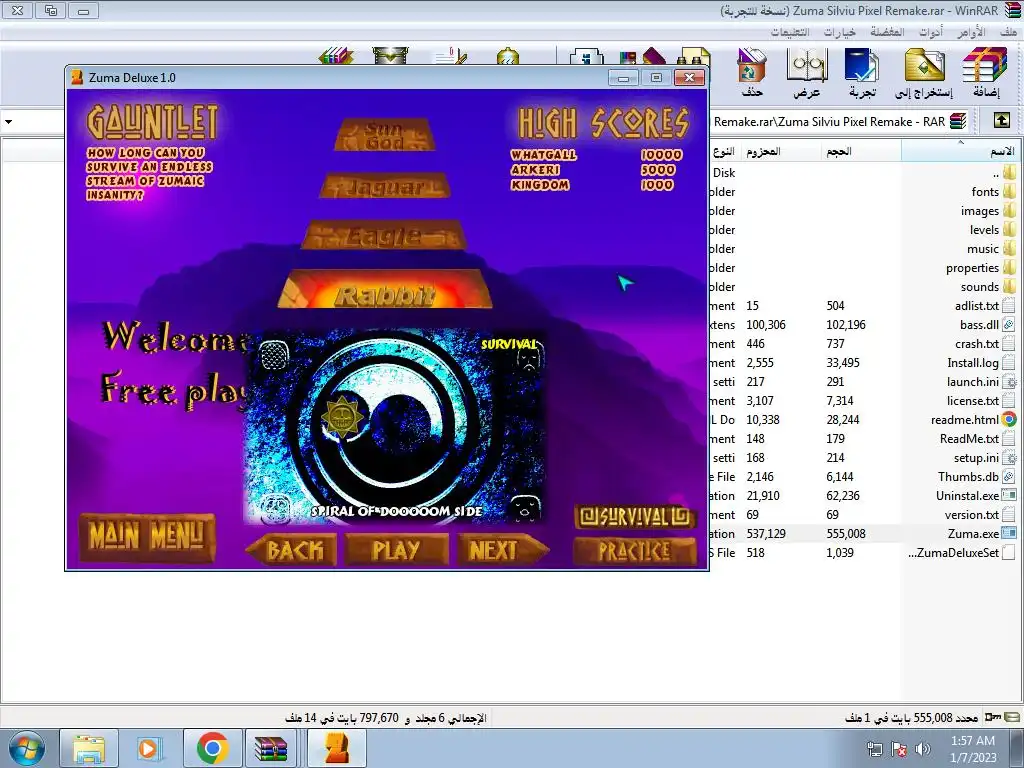
Task: Click the Zuma.exe application icon
Action: click(x=1009, y=533)
